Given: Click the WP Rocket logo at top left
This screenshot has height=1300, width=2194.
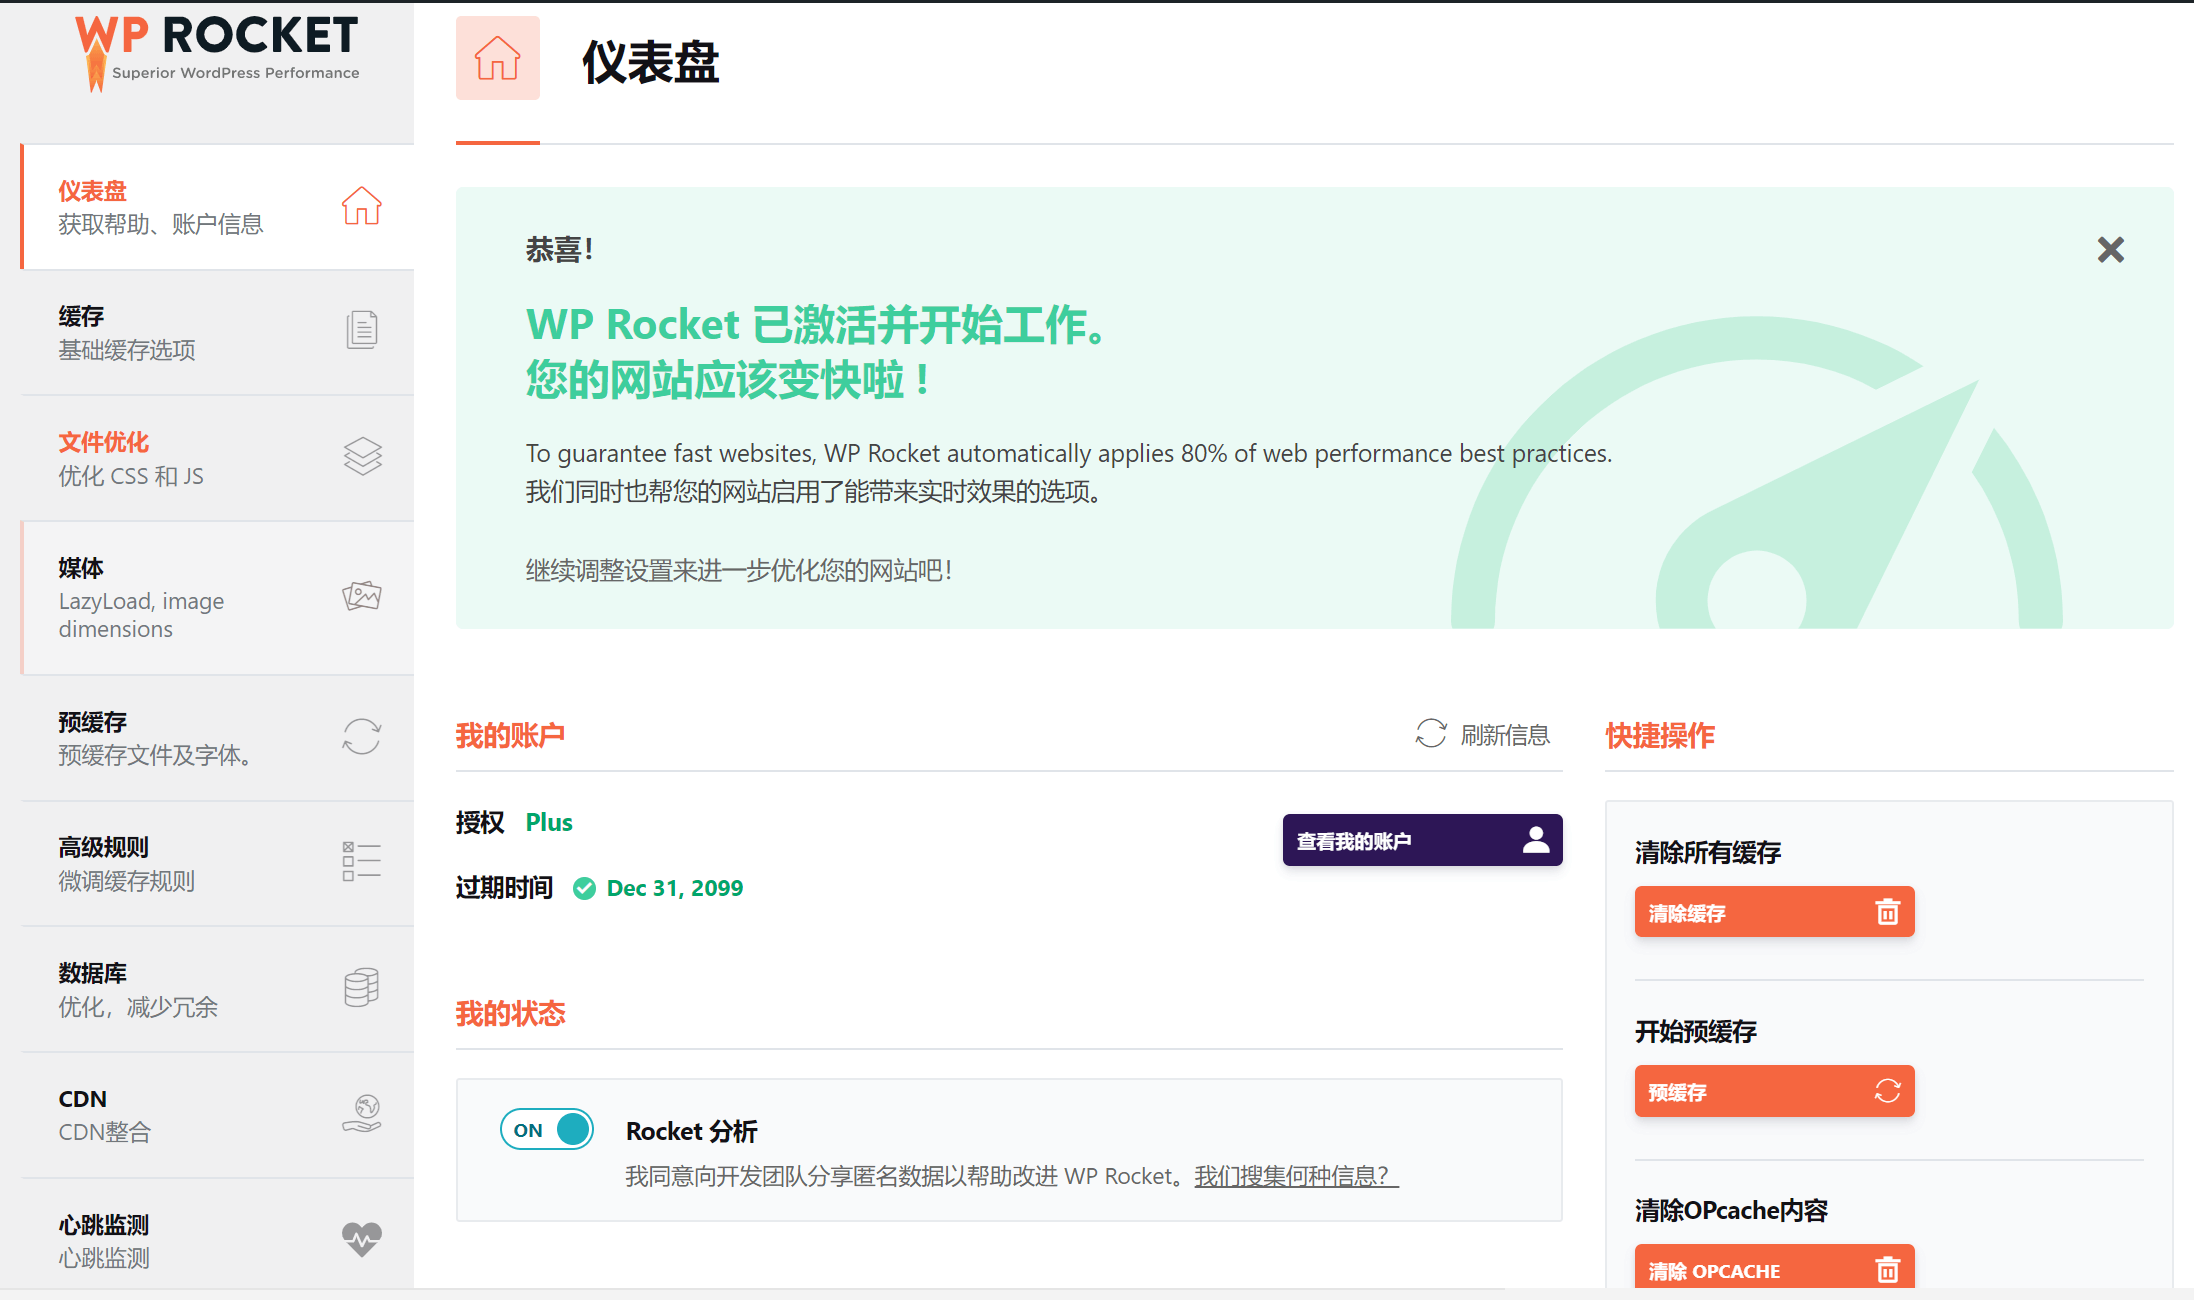Looking at the screenshot, I should 215,50.
